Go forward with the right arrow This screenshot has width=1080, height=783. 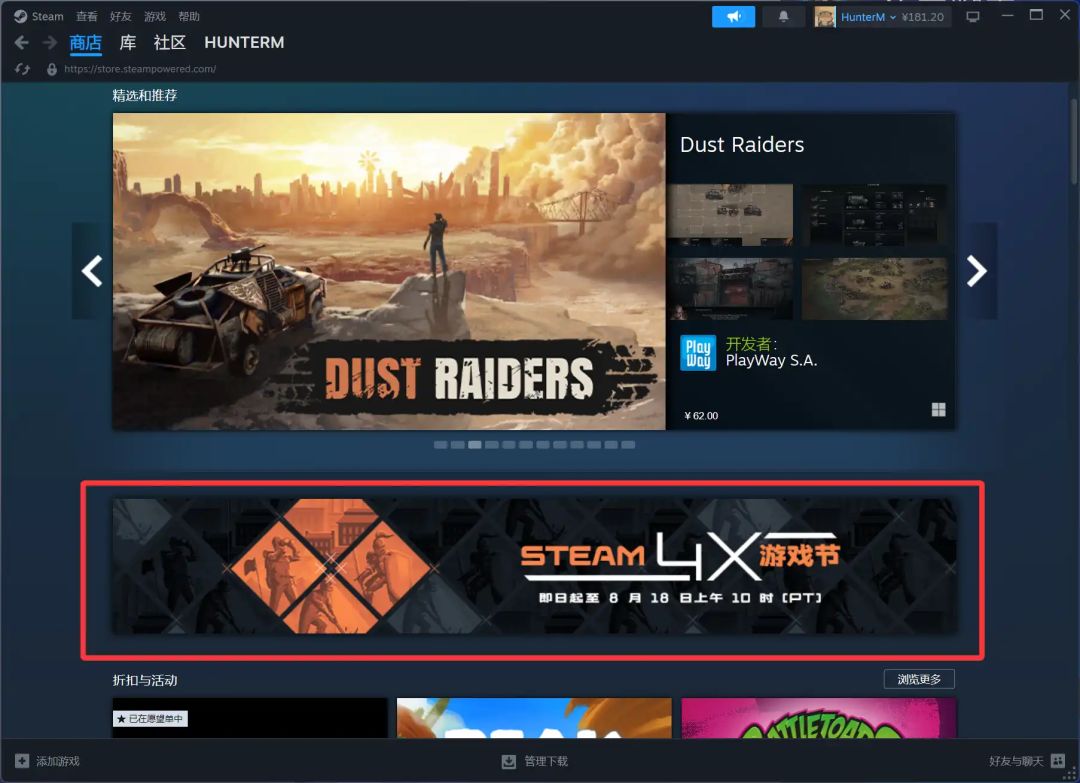pos(50,43)
